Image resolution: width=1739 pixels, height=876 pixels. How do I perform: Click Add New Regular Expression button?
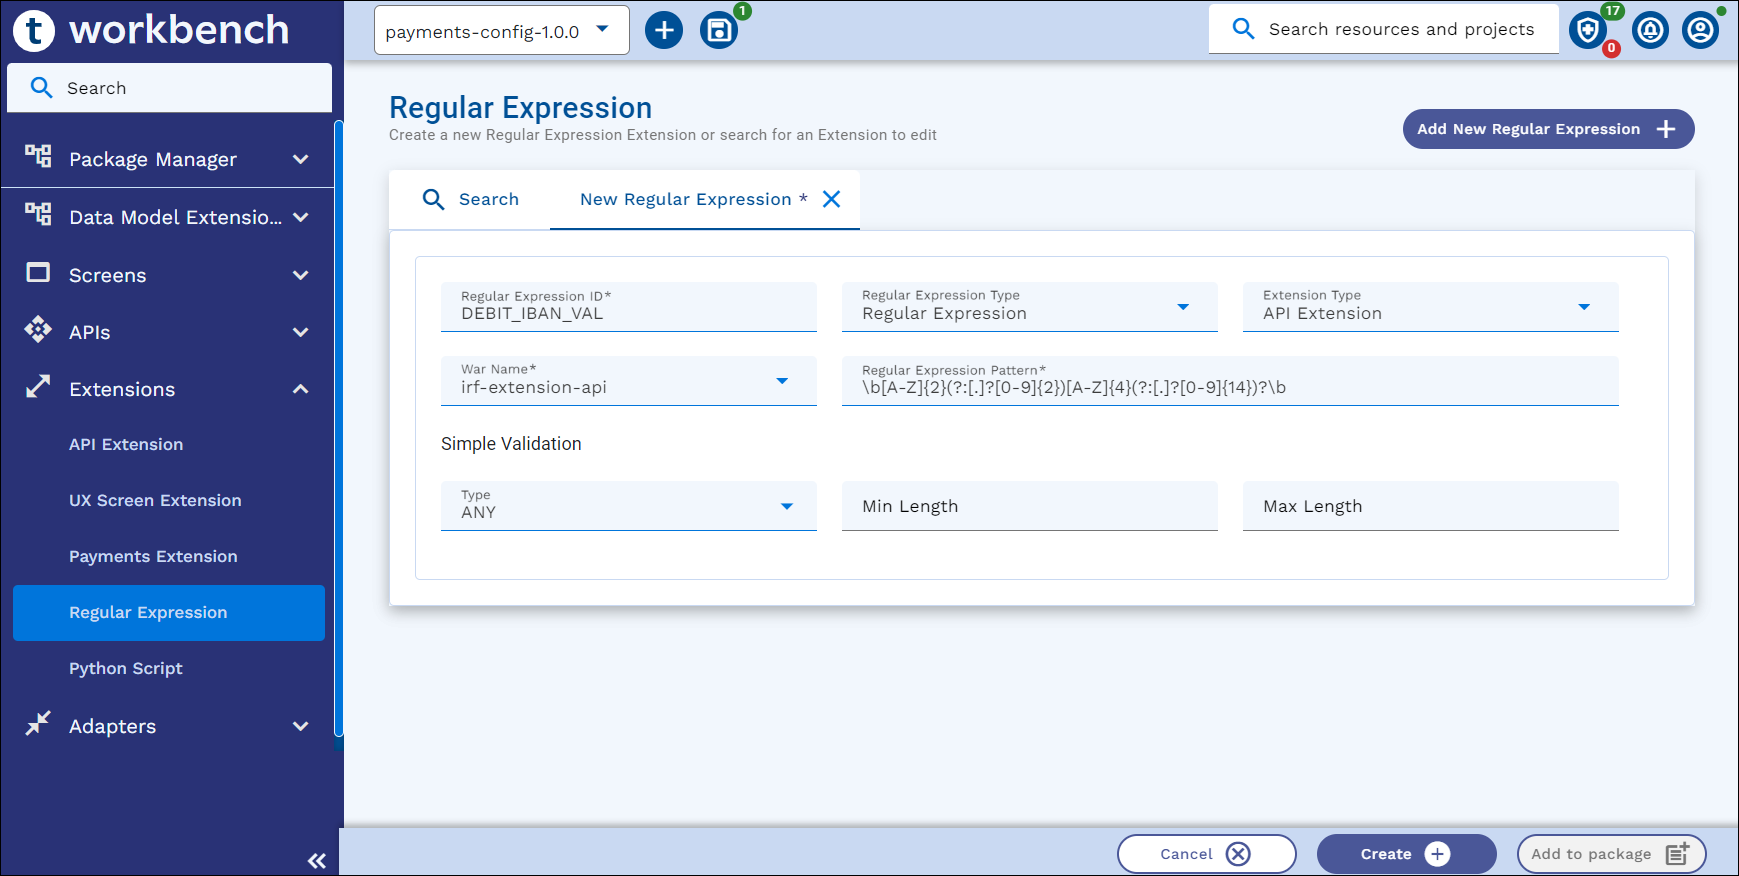point(1547,129)
